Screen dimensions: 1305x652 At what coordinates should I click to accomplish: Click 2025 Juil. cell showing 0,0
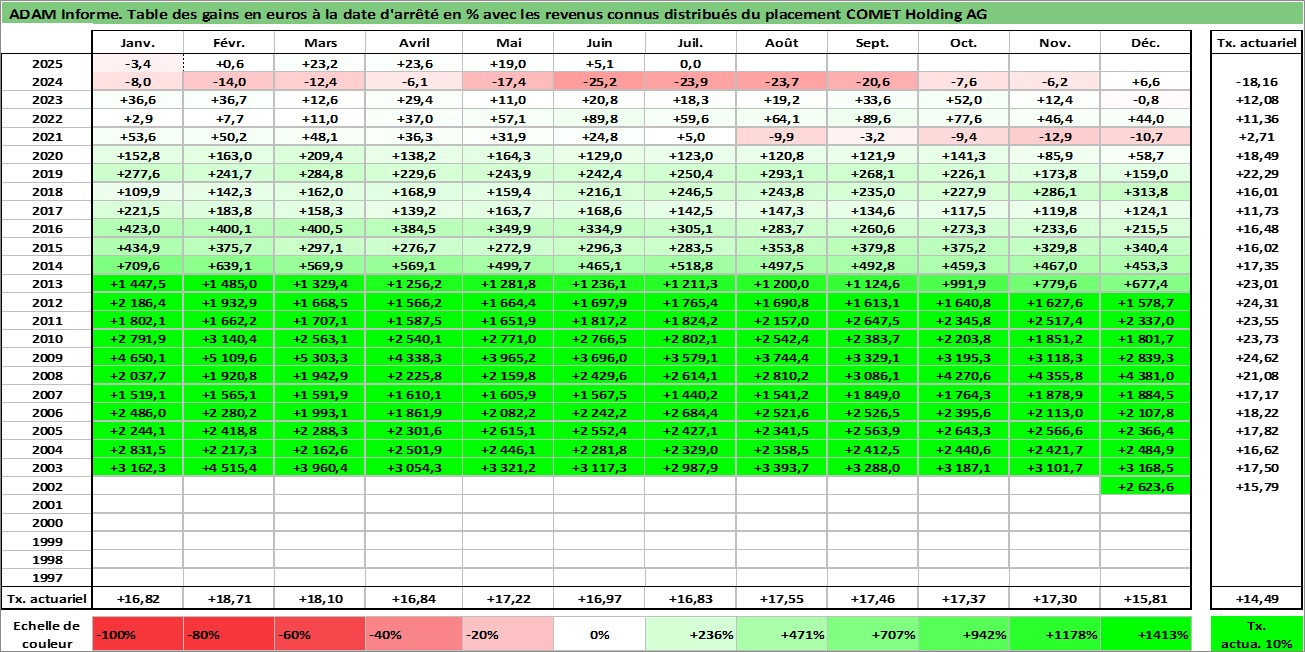click(690, 63)
